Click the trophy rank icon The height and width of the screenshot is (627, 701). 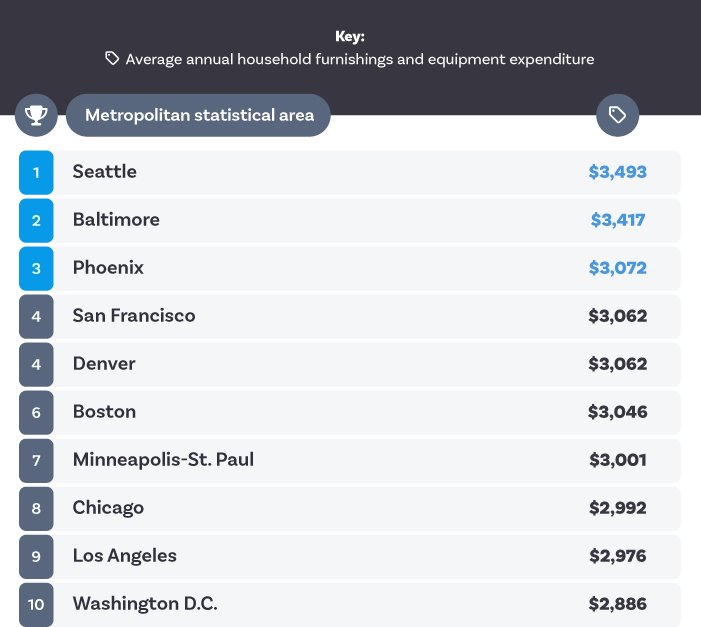(36, 115)
